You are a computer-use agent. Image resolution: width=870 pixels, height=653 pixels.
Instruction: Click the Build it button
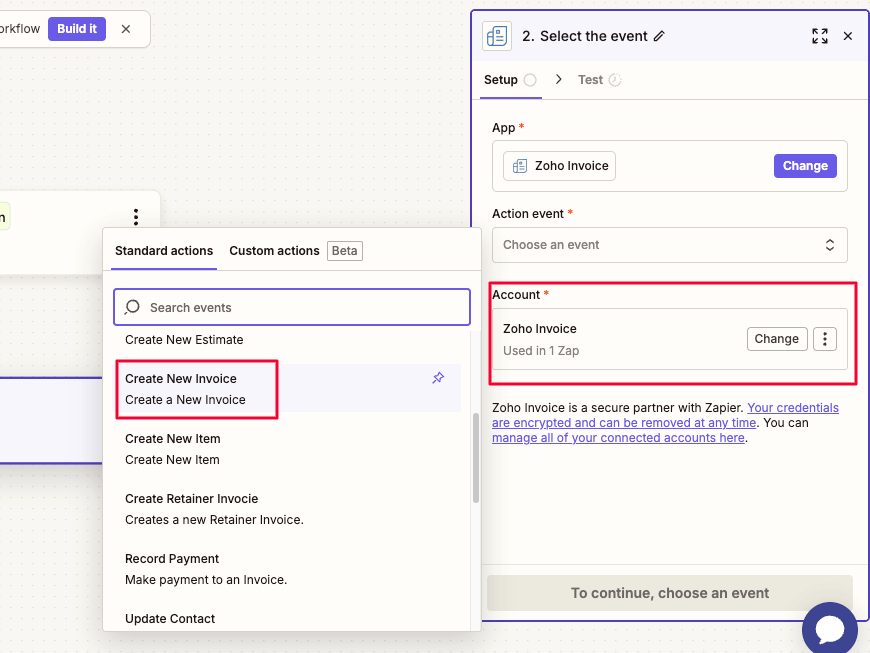76,29
